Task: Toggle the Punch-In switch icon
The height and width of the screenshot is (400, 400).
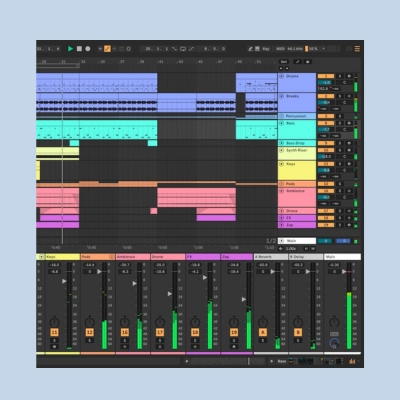Action: tap(174, 49)
